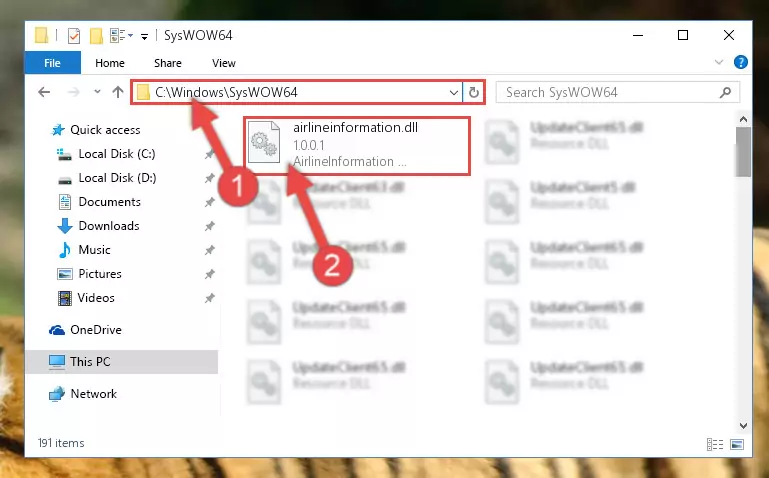Click the C:\Windows\SysWOW64 address bar
Image resolution: width=769 pixels, height=478 pixels.
pyautogui.click(x=297, y=92)
